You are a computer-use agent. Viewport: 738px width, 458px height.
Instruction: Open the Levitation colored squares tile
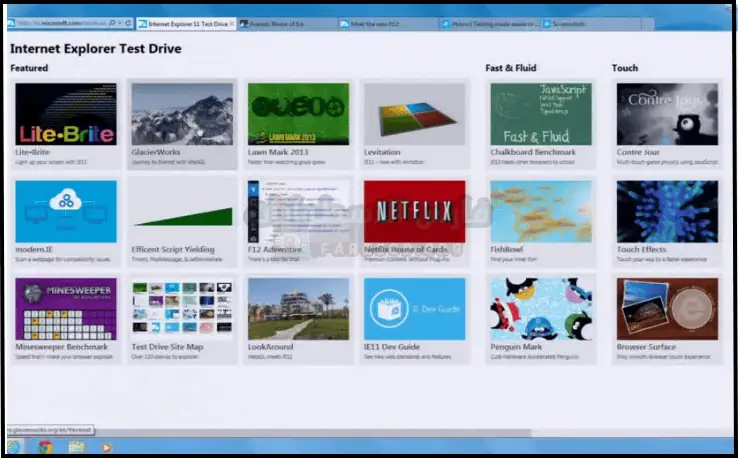click(x=414, y=114)
